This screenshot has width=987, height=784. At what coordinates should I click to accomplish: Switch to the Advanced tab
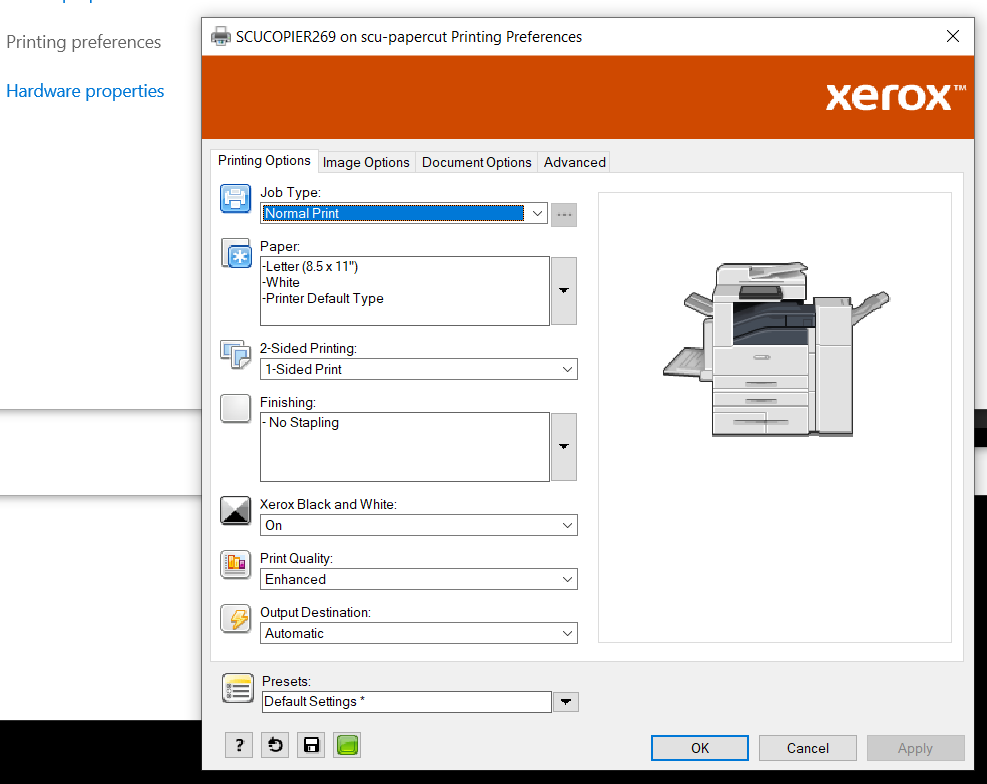pos(574,162)
